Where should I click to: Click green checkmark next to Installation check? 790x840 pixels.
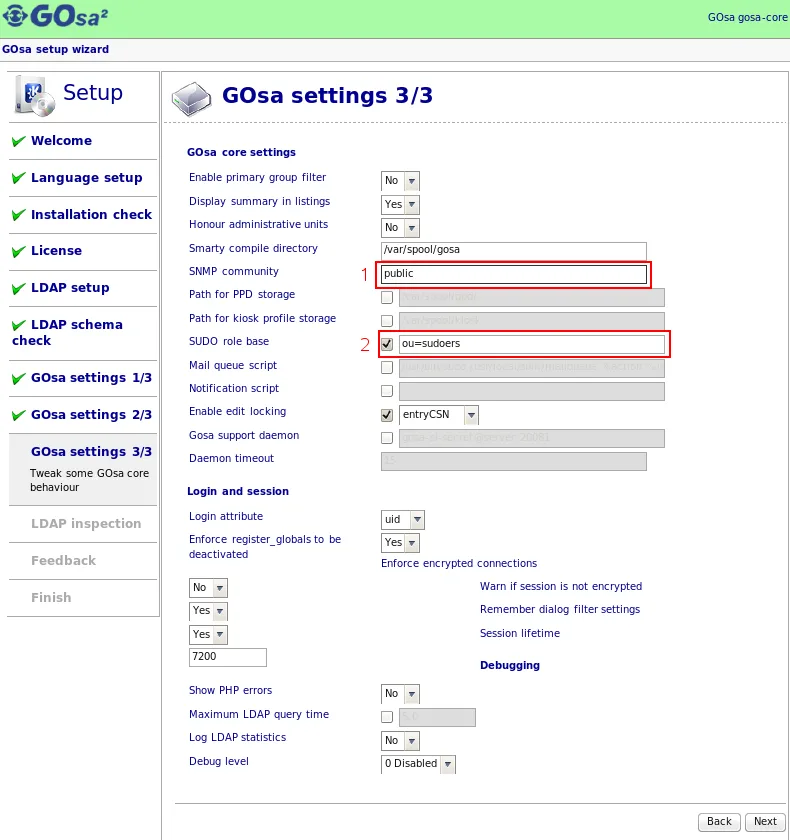coord(19,215)
